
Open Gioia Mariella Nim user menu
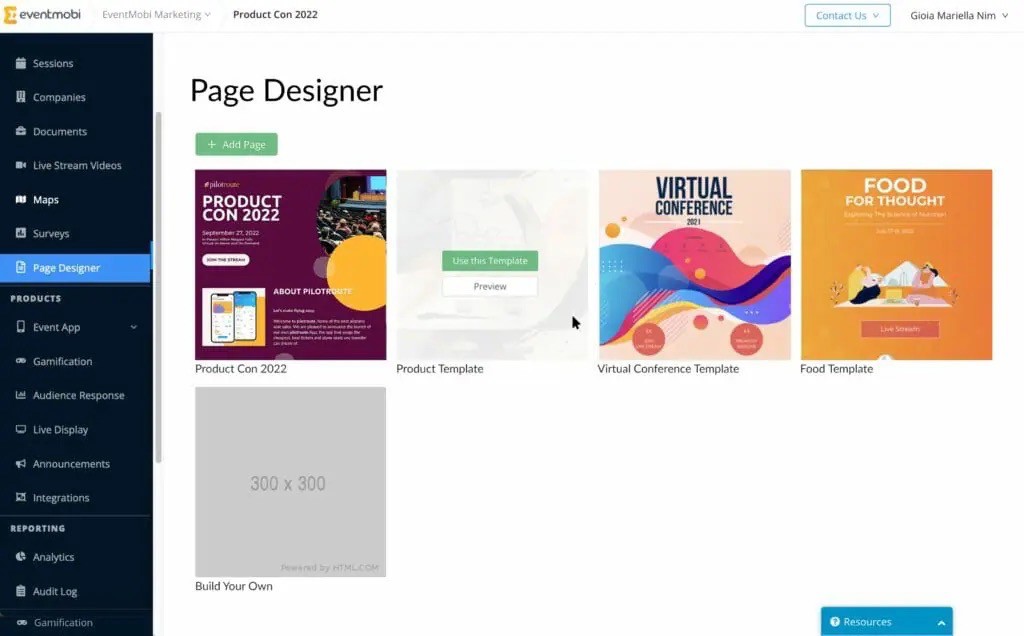pyautogui.click(x=959, y=15)
